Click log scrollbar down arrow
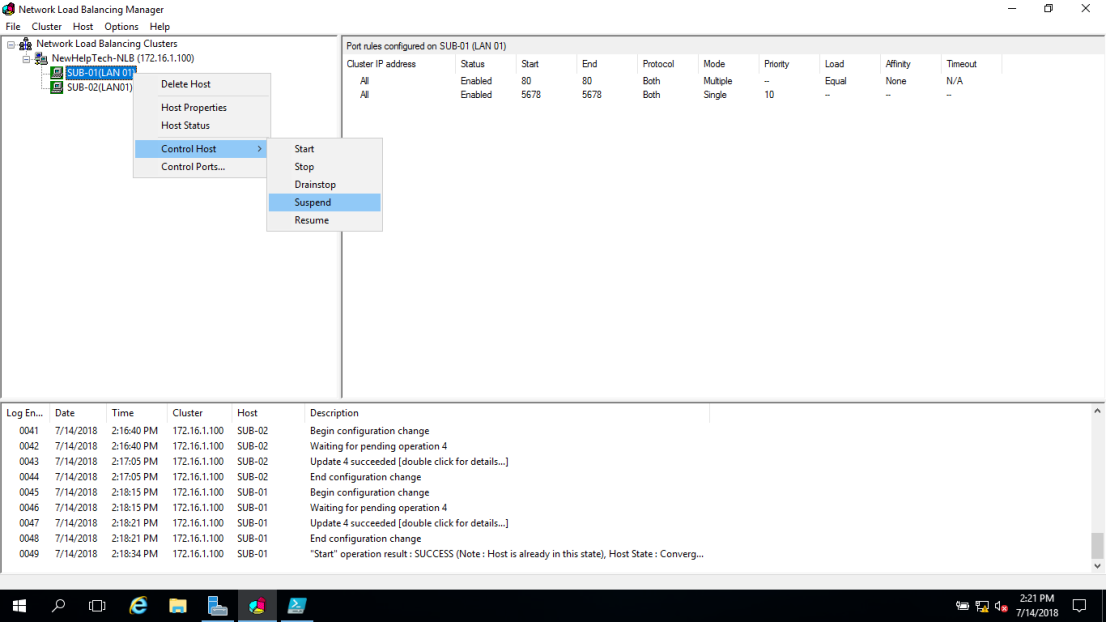The height and width of the screenshot is (622, 1106). [1098, 566]
